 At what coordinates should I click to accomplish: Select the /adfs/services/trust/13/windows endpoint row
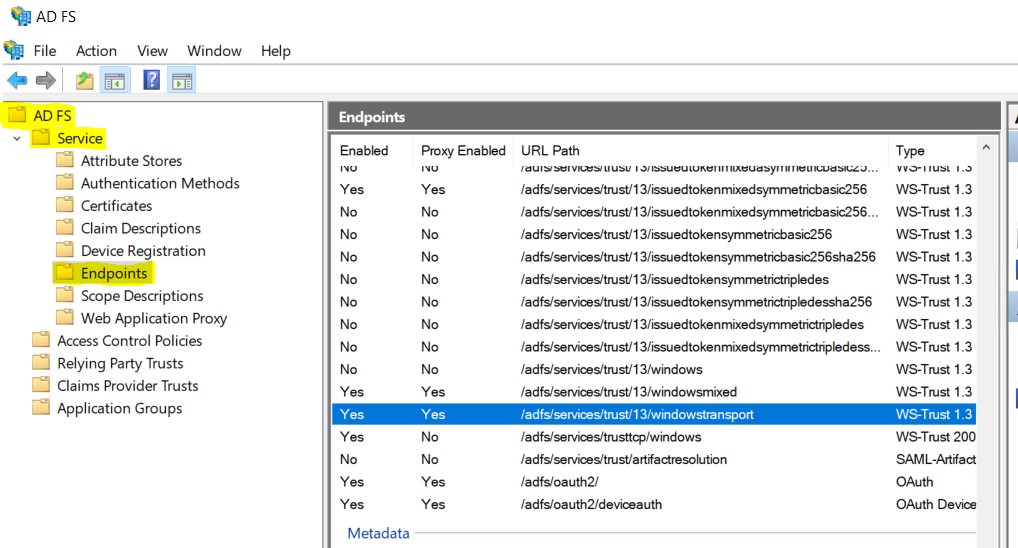(654, 369)
